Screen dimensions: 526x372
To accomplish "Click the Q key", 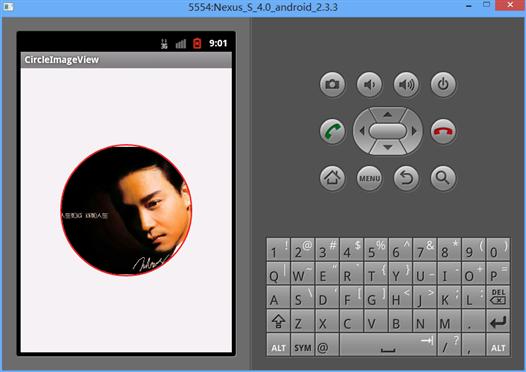I will tap(278, 273).
